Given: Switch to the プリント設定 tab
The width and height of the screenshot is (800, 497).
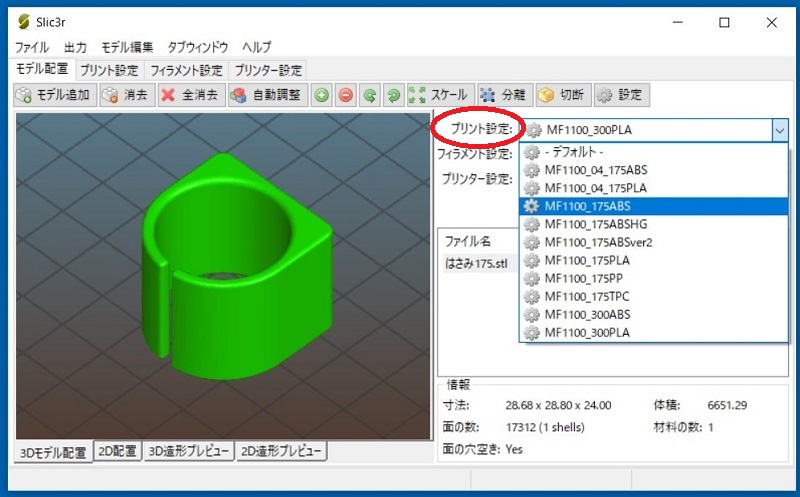Looking at the screenshot, I should coord(109,70).
